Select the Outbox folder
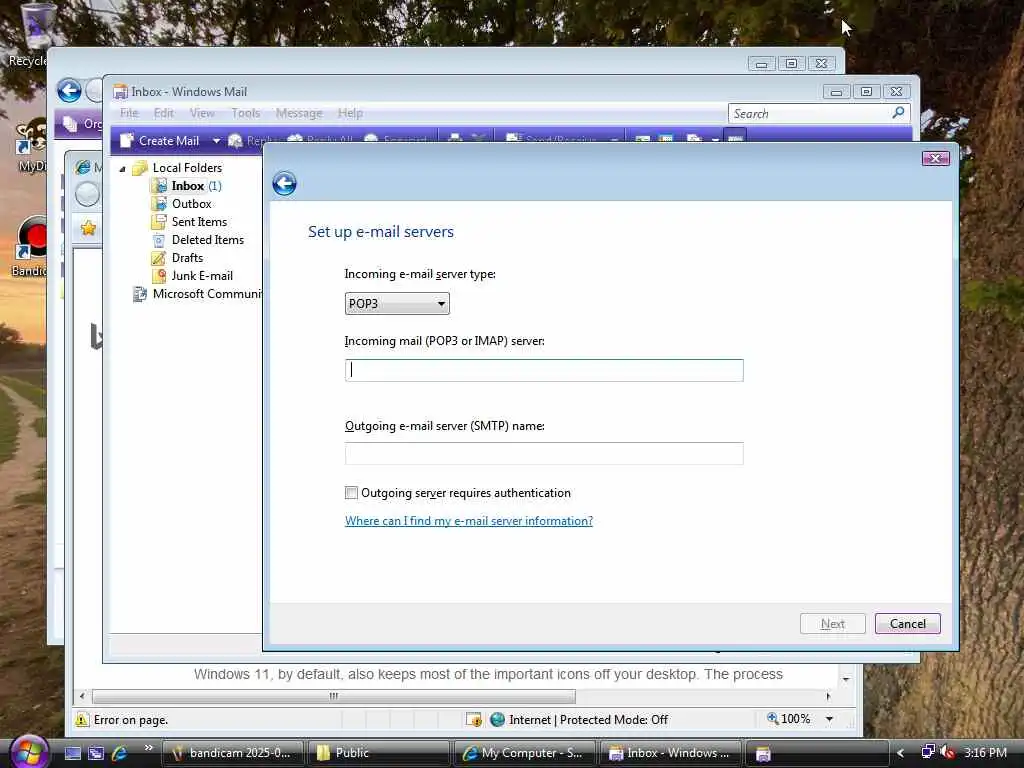This screenshot has height=768, width=1024. point(191,204)
